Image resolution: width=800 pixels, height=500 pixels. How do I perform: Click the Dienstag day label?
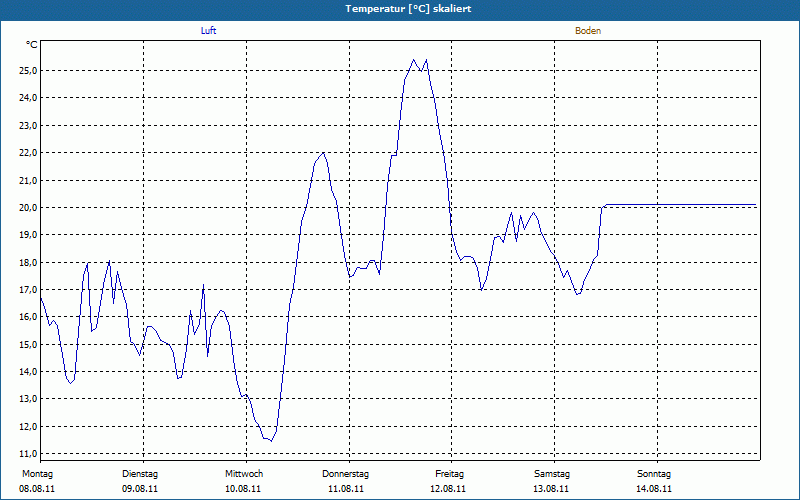[140, 474]
